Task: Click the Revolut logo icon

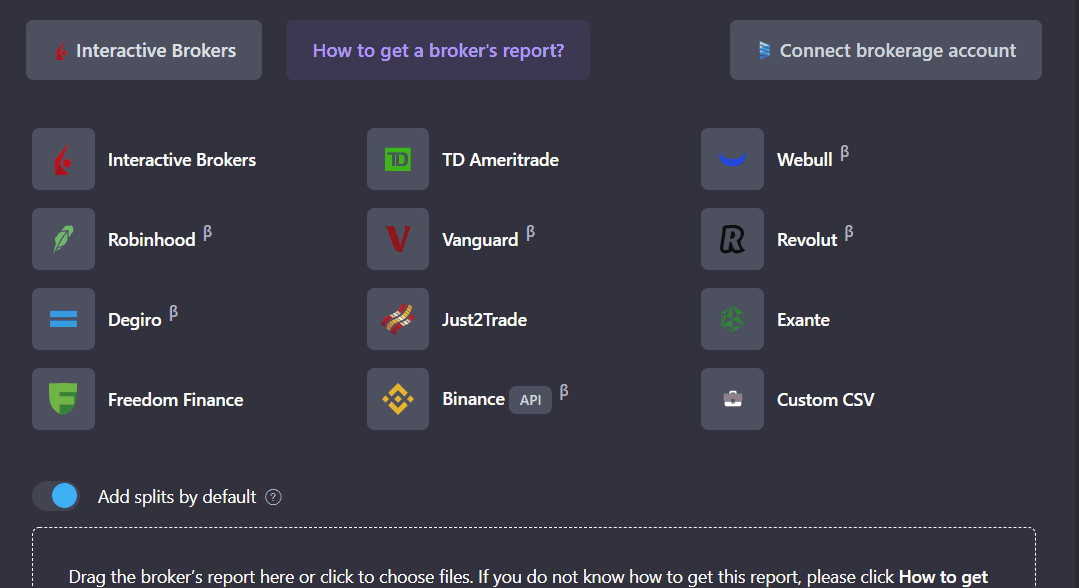Action: click(732, 239)
